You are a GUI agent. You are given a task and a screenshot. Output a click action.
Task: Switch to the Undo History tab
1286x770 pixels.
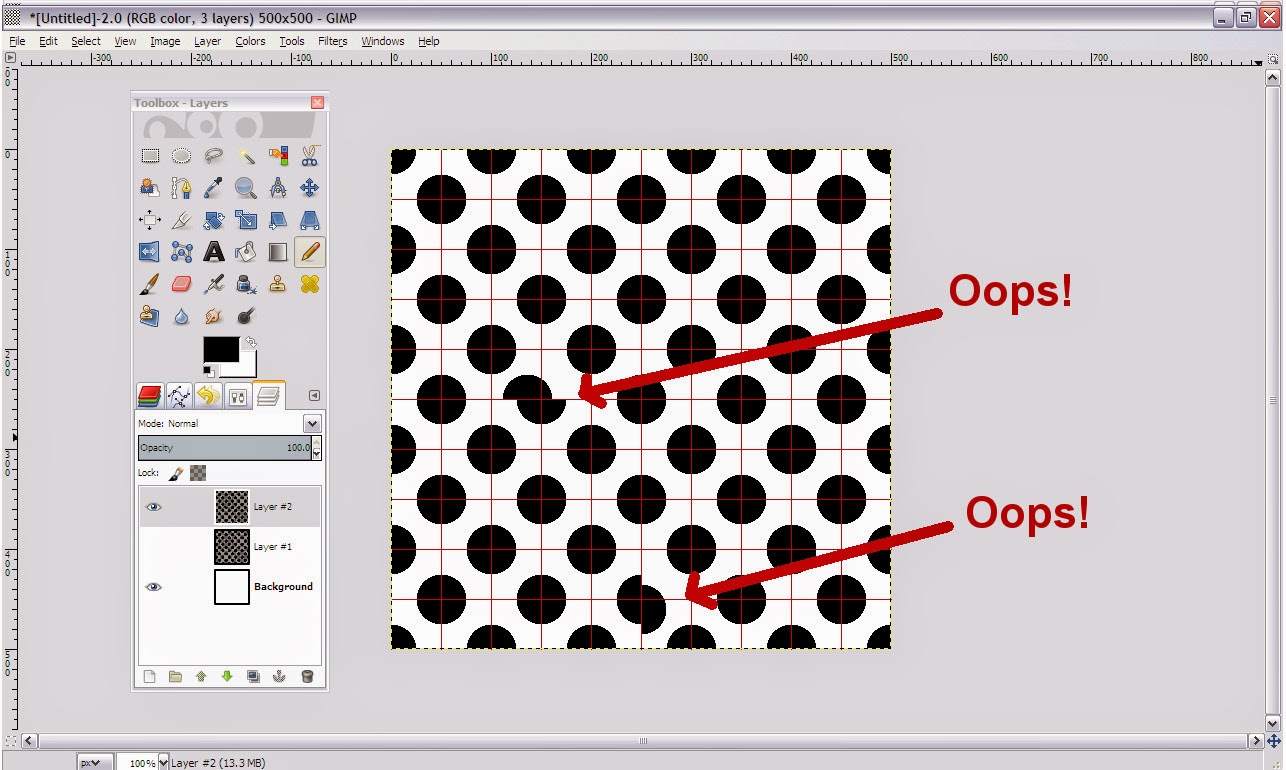(208, 396)
